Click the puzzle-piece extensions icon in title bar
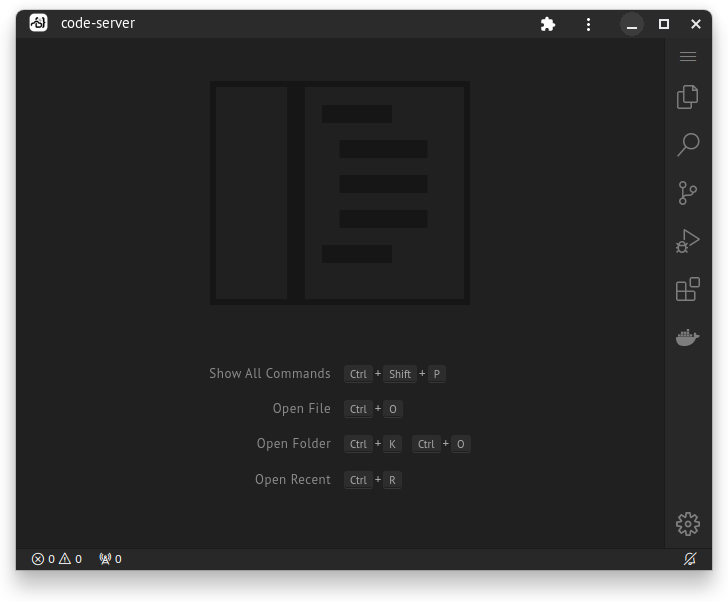 548,24
